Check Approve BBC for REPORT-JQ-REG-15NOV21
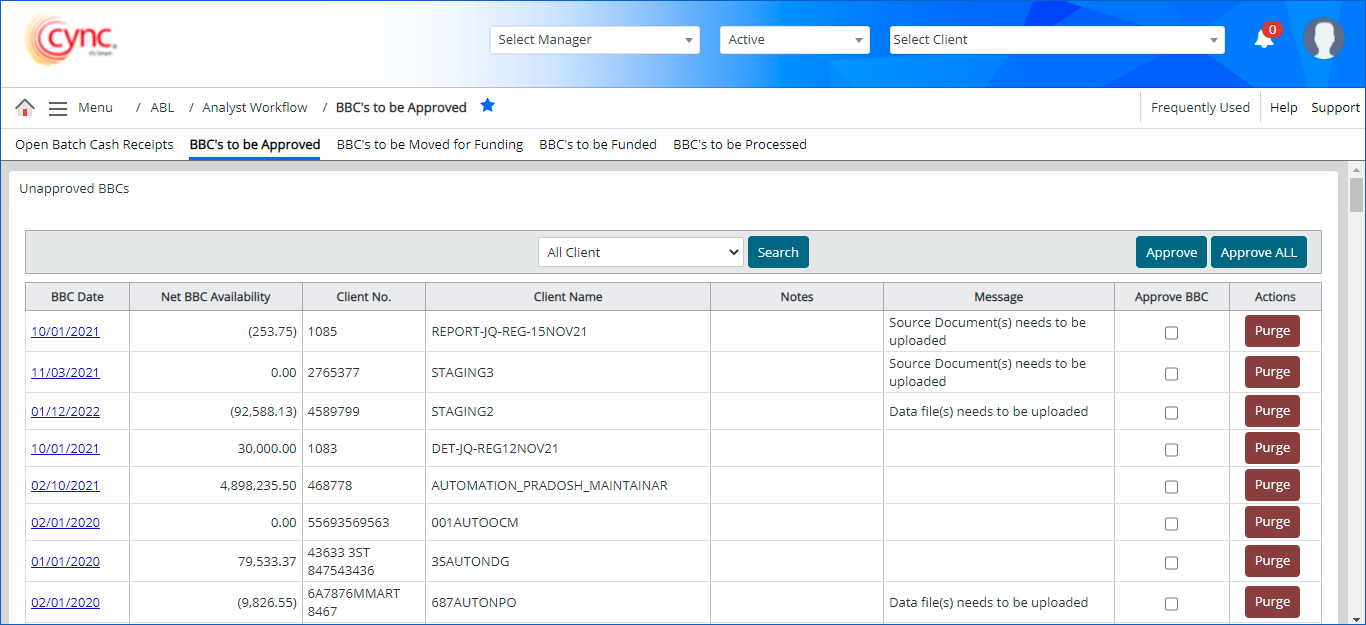Screen dimensions: 1366x625 point(1171,332)
